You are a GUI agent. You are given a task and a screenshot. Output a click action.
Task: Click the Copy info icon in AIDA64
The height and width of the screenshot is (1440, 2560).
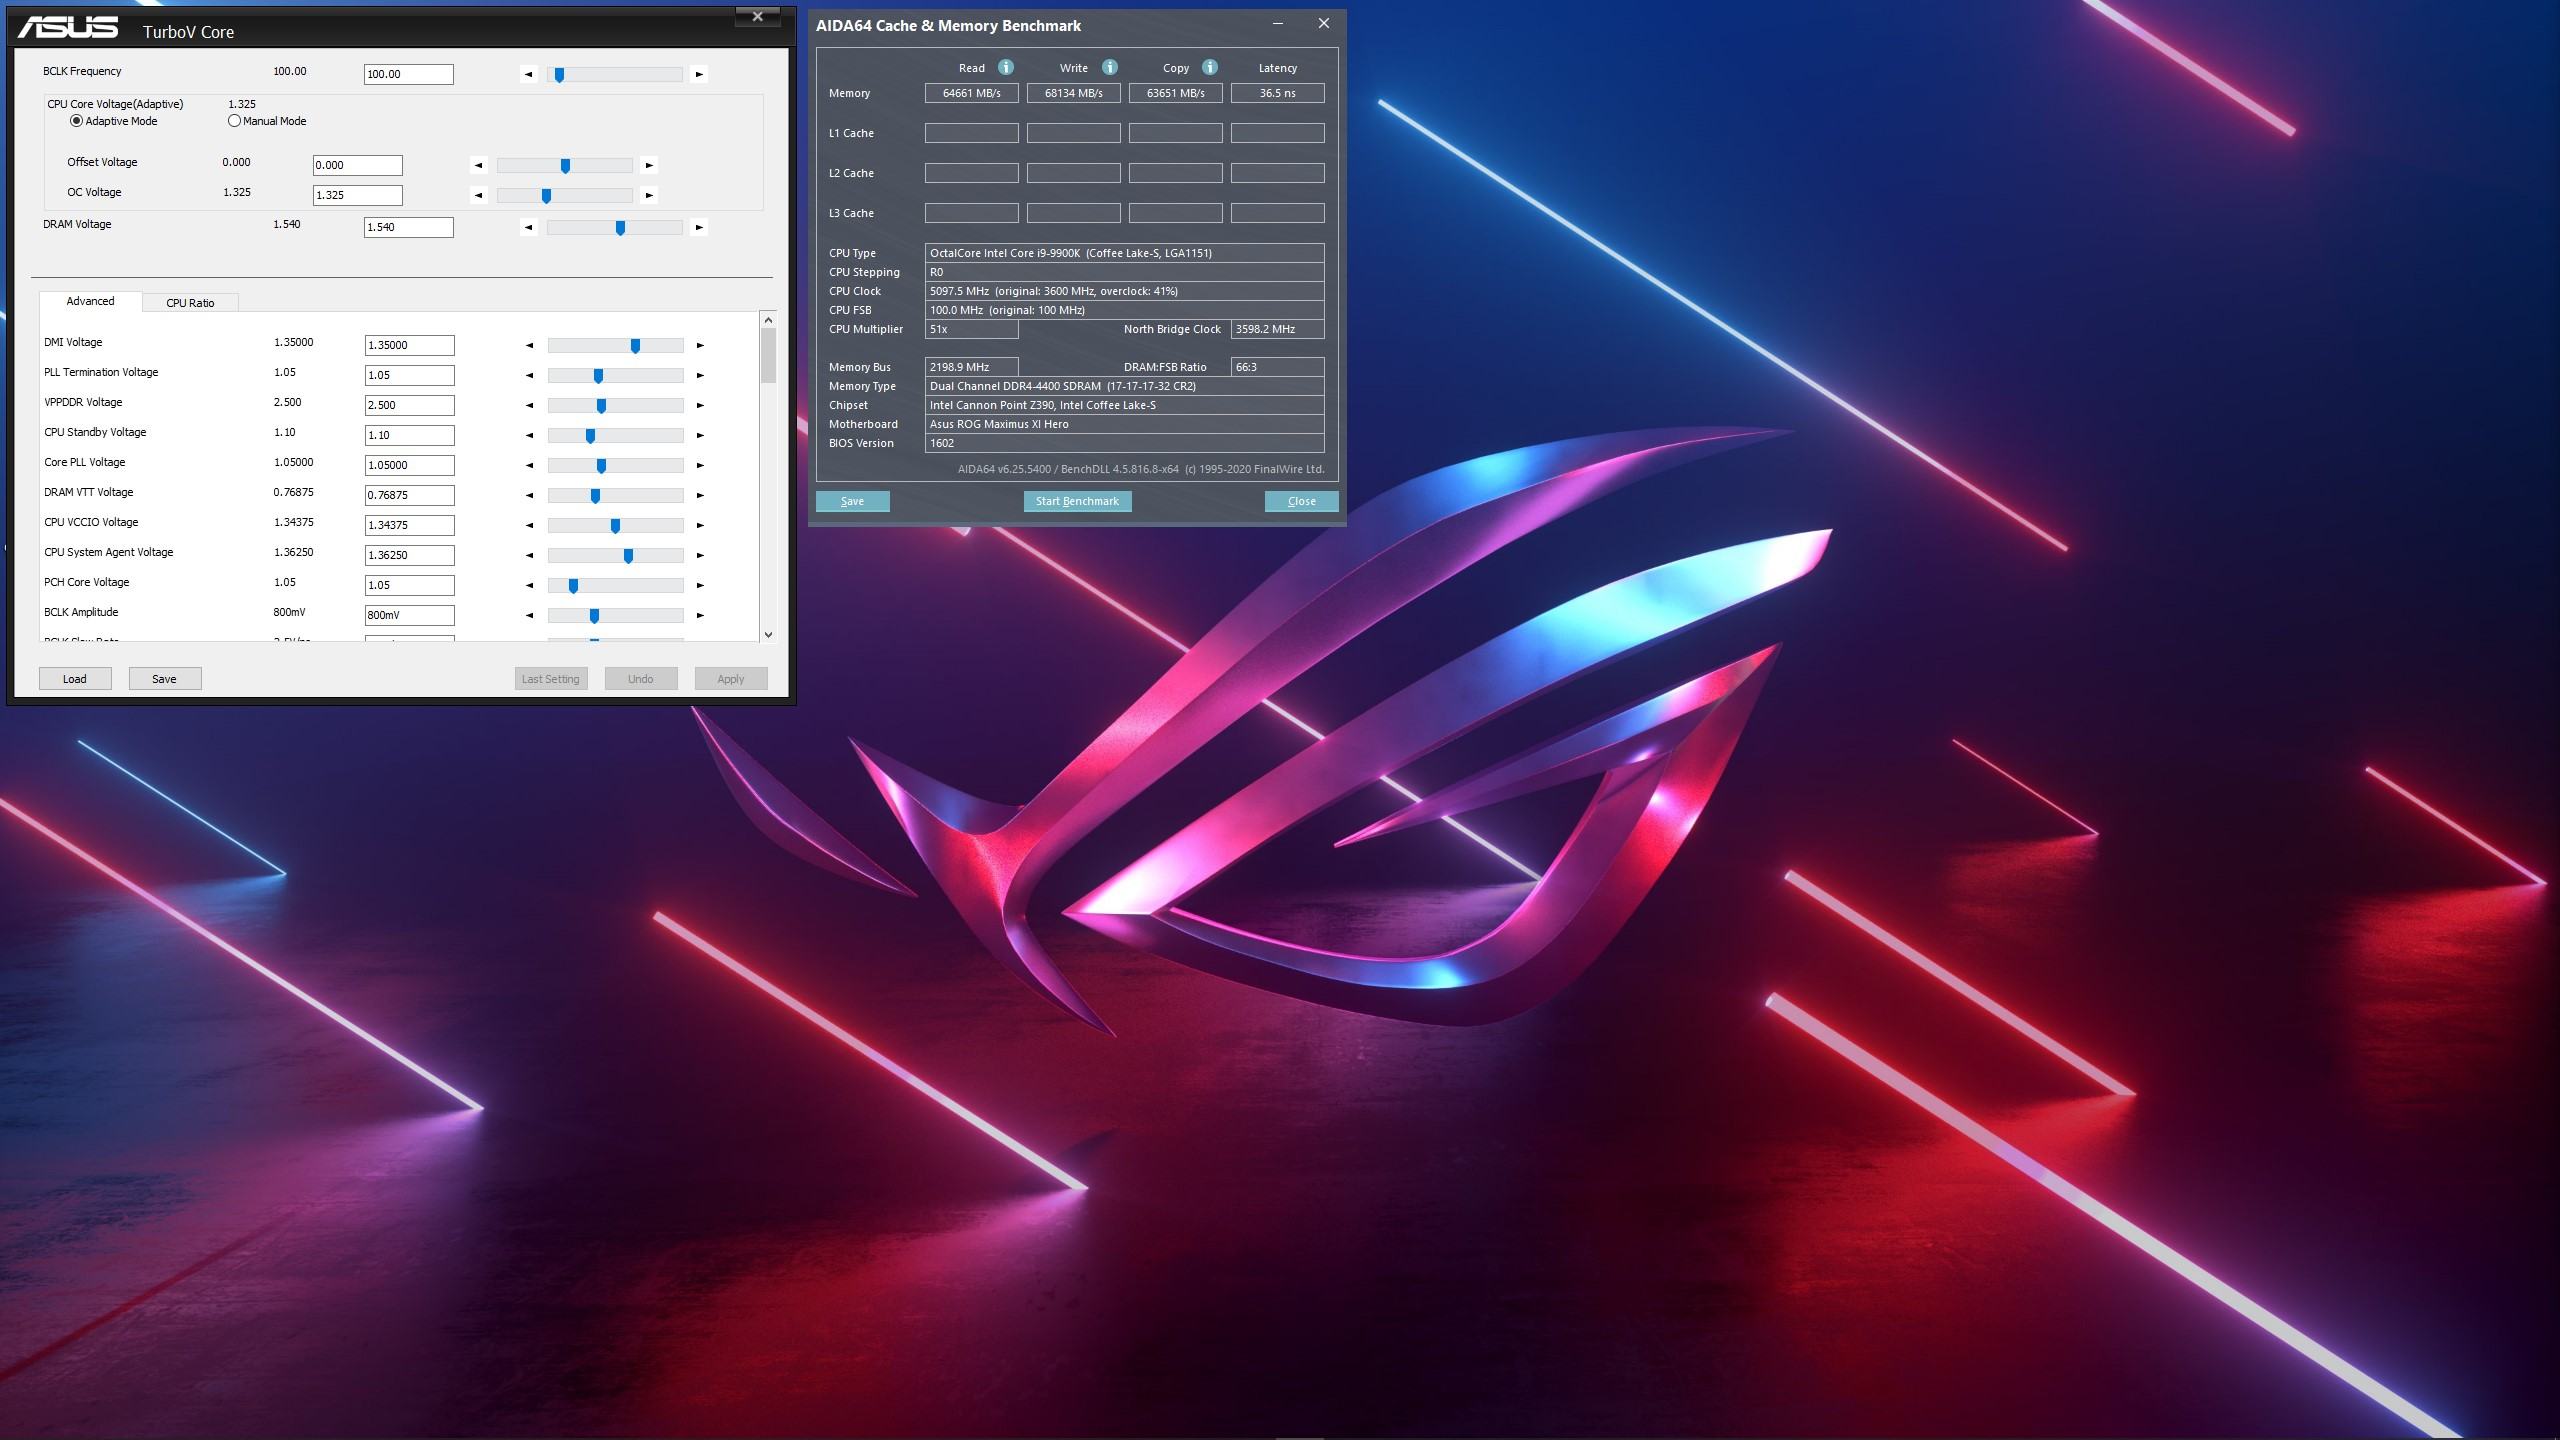[x=1210, y=67]
